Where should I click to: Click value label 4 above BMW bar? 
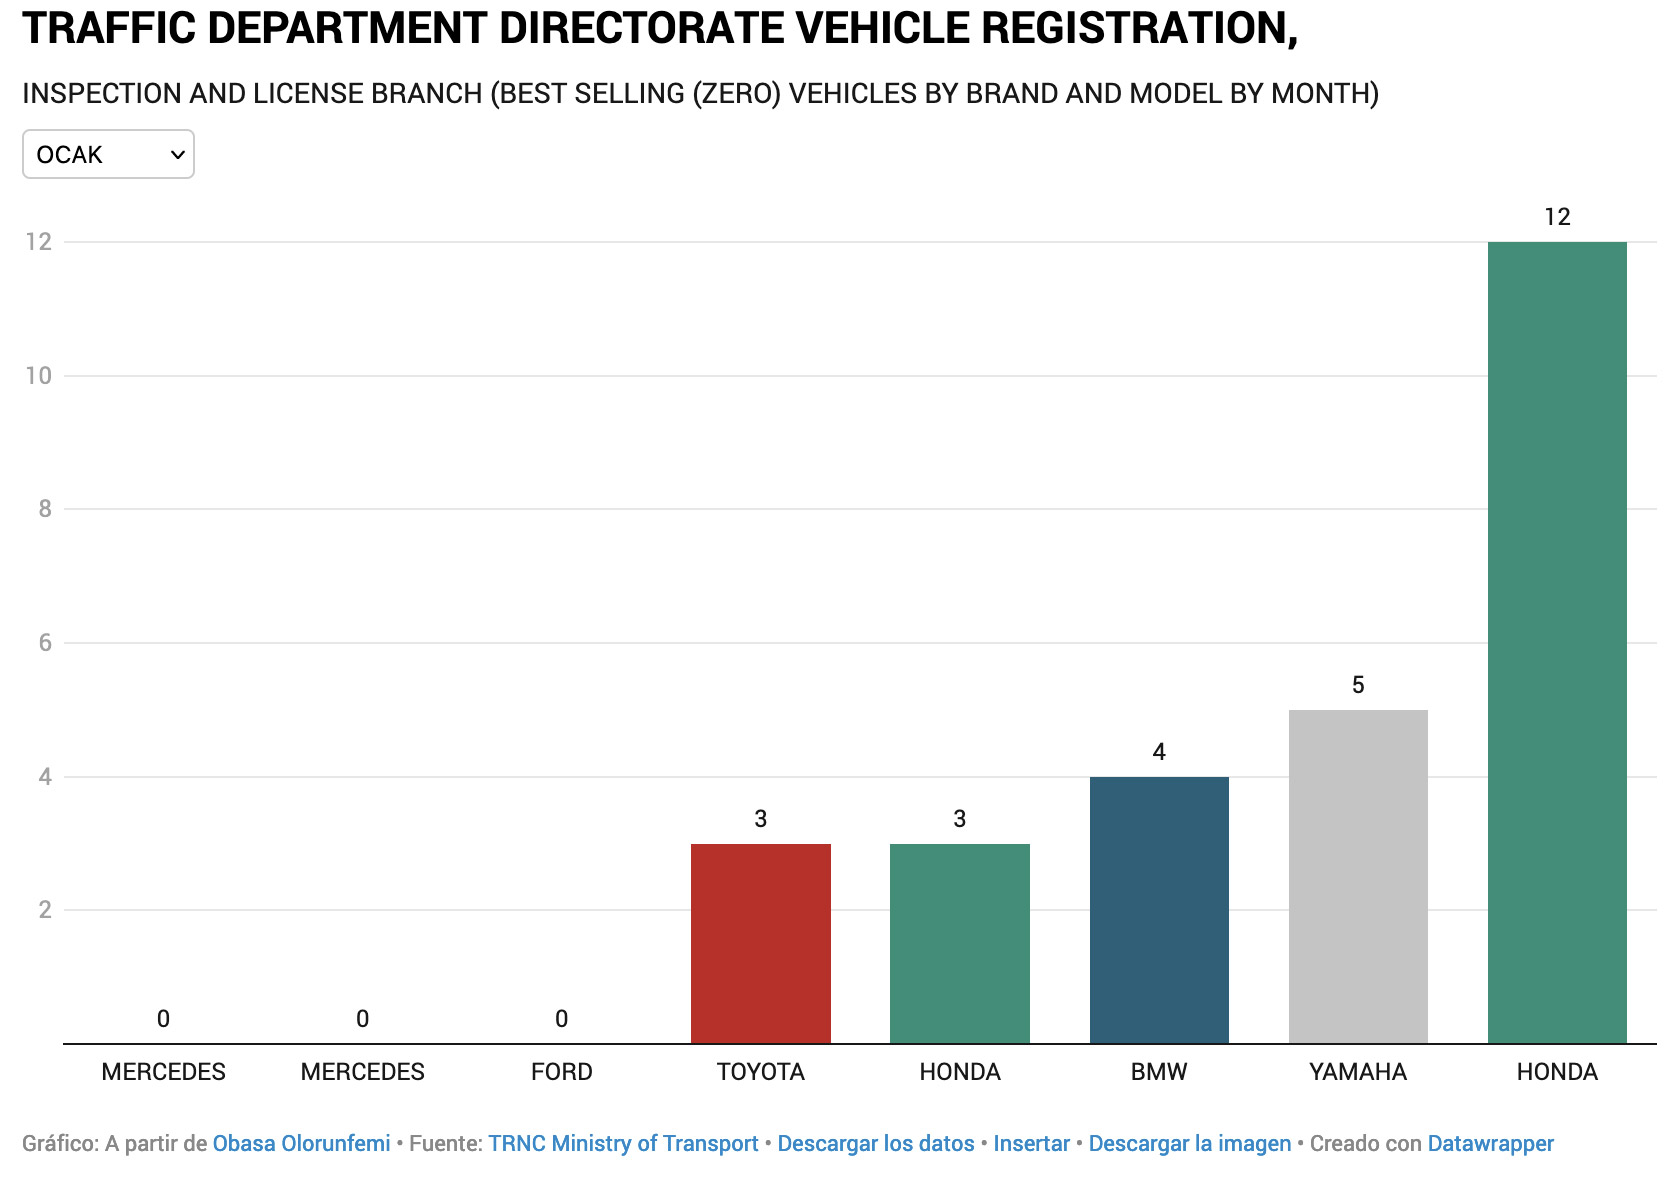(1159, 752)
